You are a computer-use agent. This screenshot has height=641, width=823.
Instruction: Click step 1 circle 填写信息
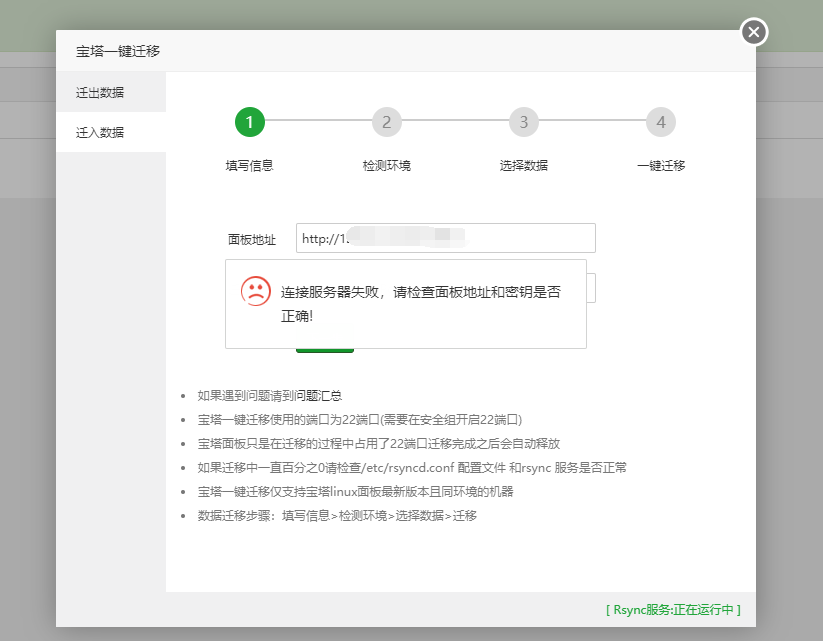coord(250,122)
